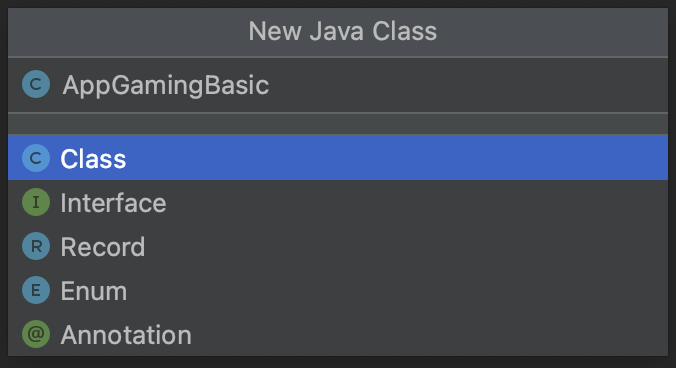Click the blank space in the Annotation row

point(431,334)
